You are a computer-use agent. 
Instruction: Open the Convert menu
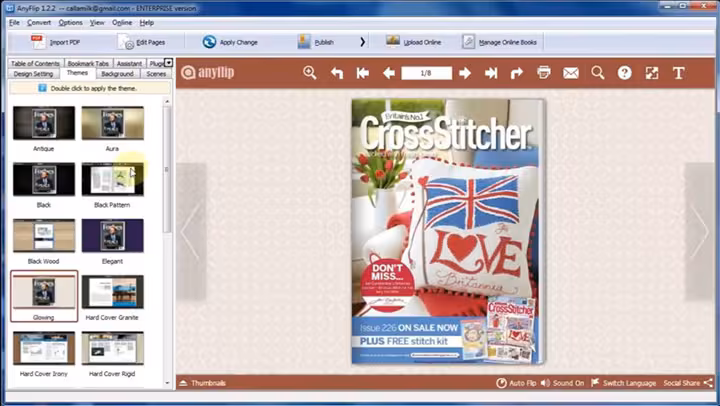39,23
